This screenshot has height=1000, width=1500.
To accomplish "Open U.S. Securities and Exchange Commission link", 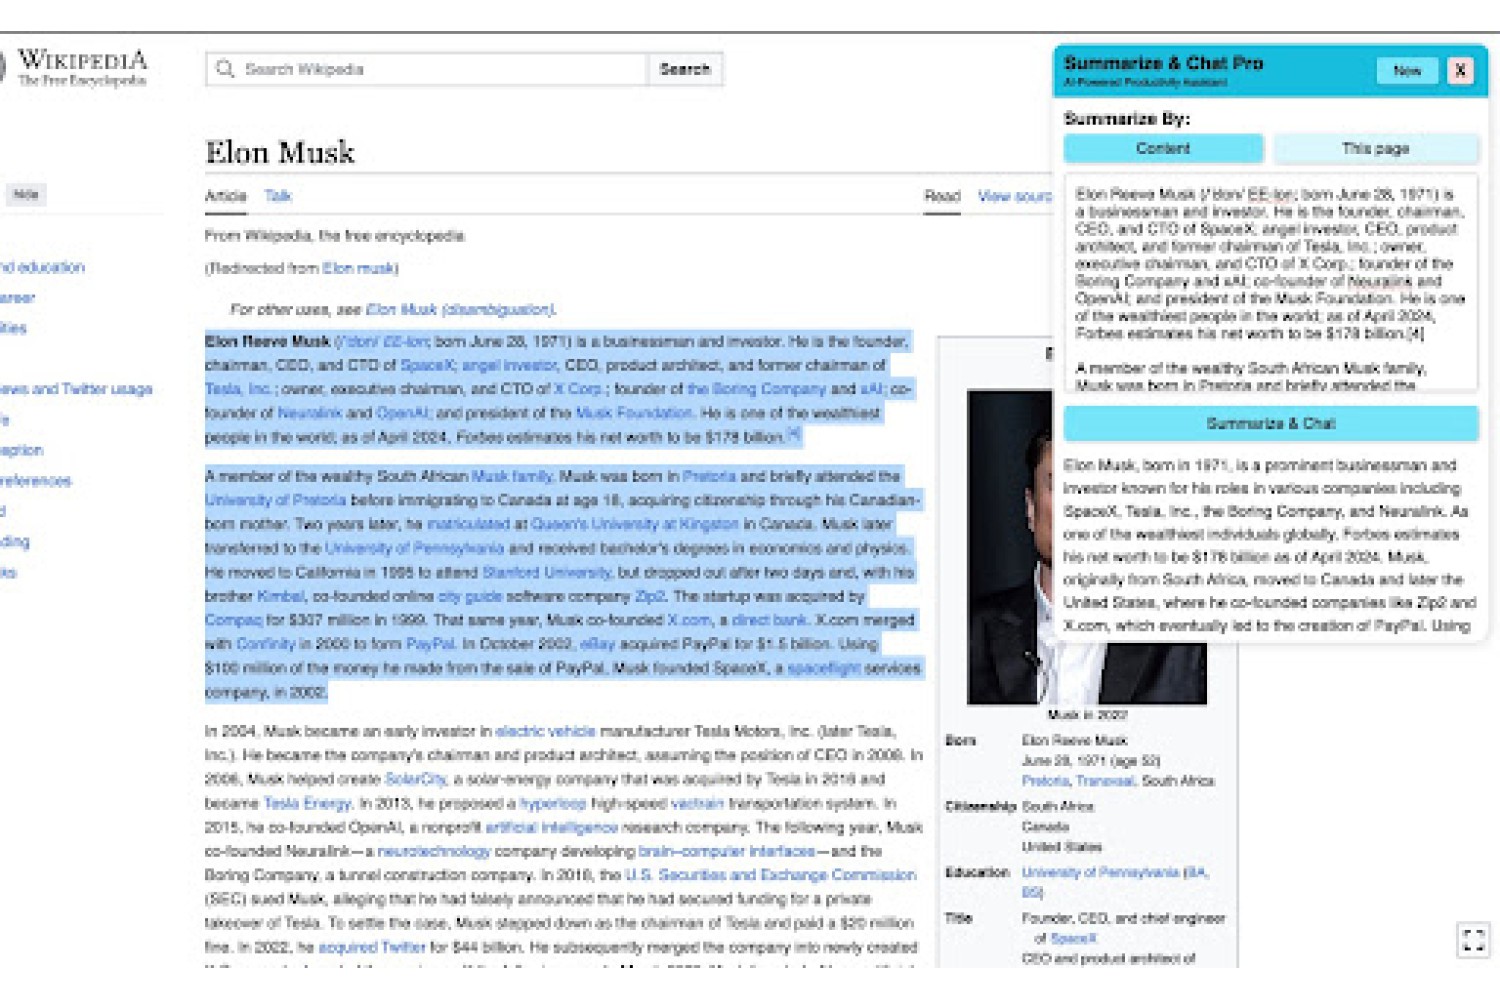I will coord(770,875).
